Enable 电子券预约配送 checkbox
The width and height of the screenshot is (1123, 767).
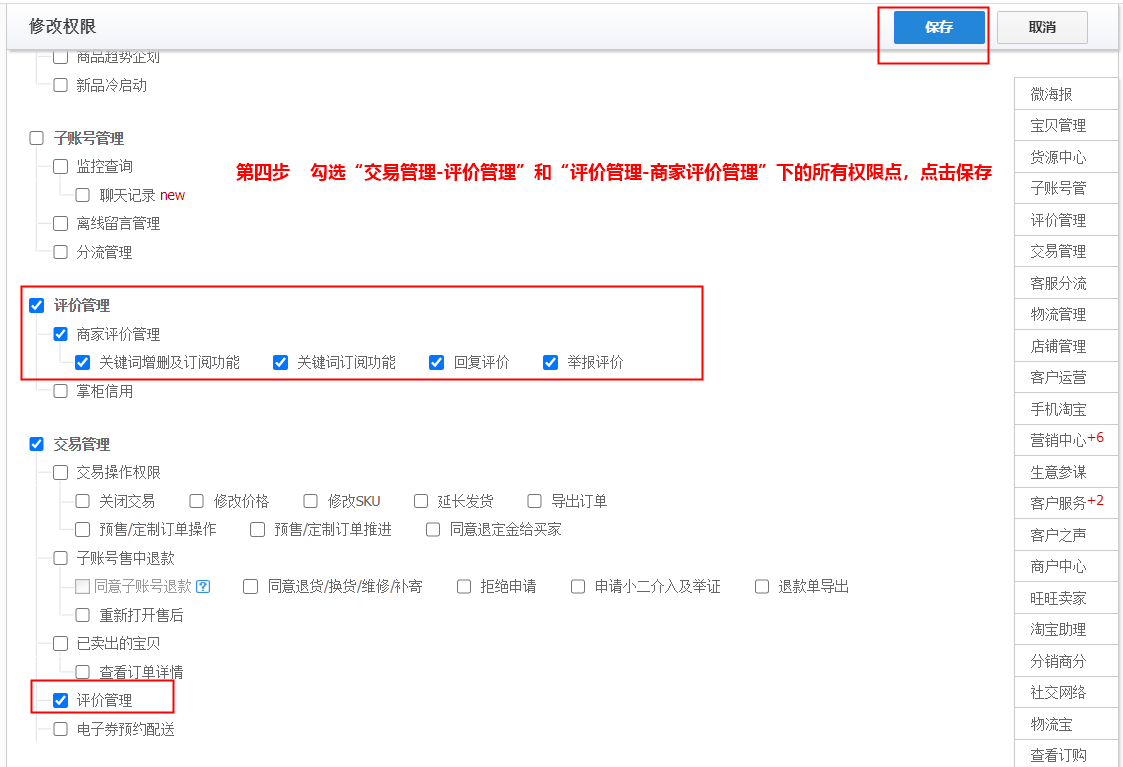click(61, 729)
